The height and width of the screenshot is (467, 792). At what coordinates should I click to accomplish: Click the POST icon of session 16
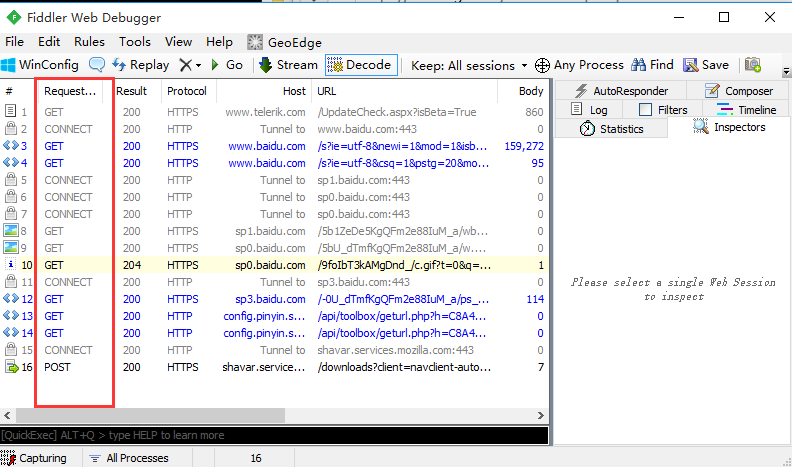(11, 367)
